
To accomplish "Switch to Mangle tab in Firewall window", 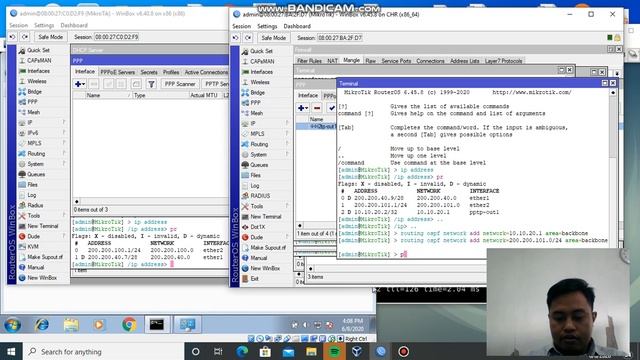I will click(351, 60).
